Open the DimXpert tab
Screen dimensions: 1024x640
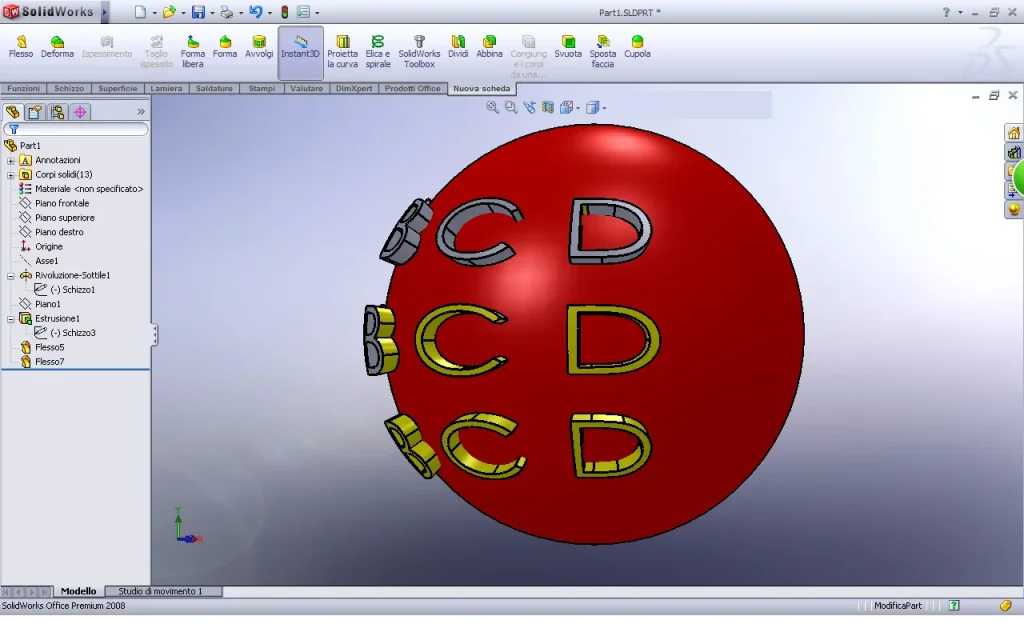(x=353, y=88)
